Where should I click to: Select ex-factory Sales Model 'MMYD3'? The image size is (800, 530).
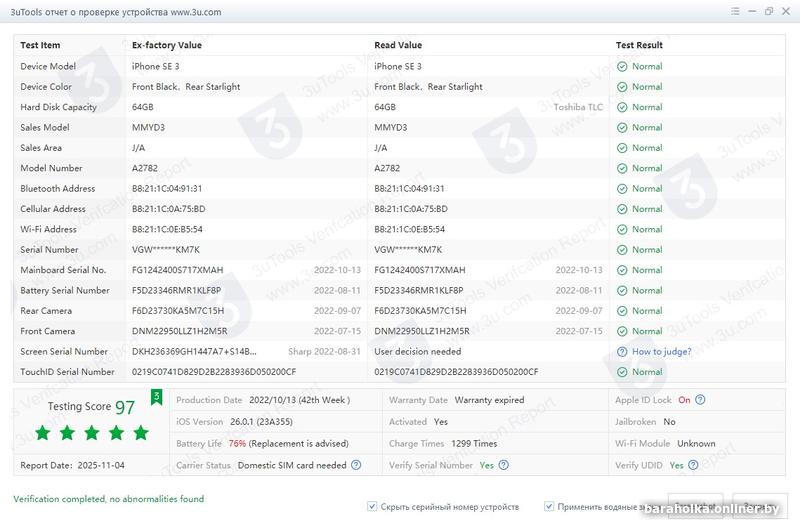click(x=148, y=128)
